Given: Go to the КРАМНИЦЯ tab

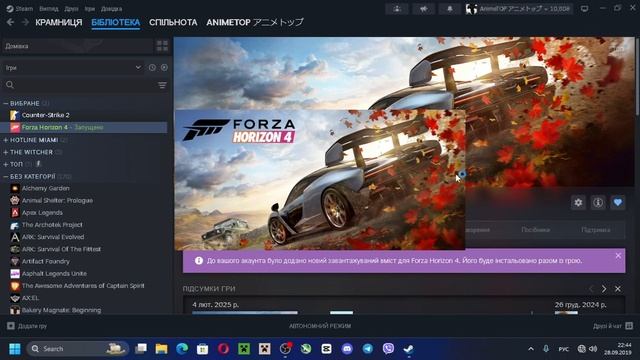Looking at the screenshot, I should tap(58, 22).
